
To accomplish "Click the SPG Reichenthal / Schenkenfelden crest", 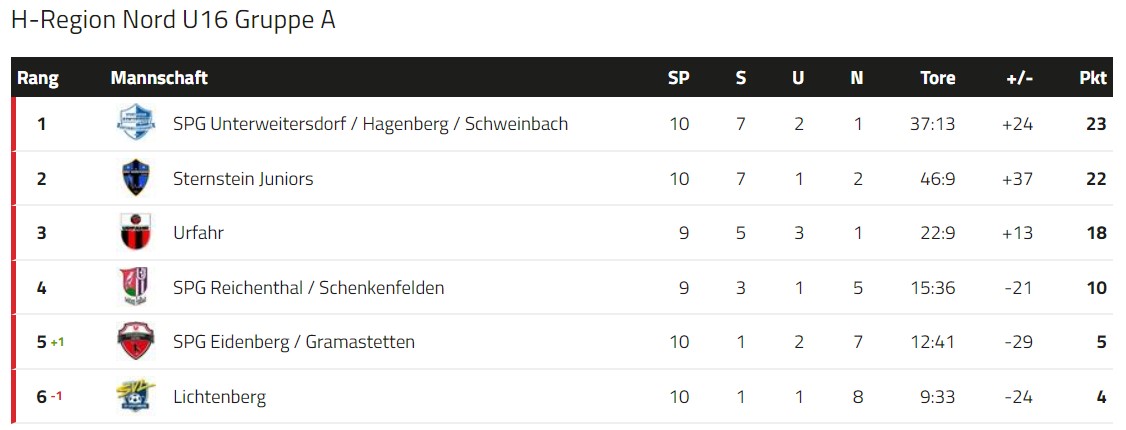I will point(134,287).
